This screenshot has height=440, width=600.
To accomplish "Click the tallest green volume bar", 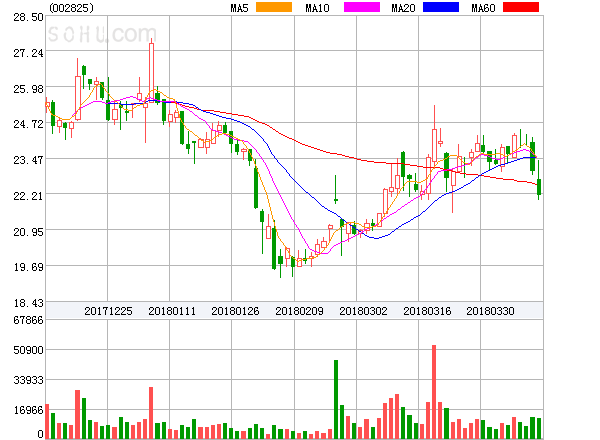I will pos(336,399).
